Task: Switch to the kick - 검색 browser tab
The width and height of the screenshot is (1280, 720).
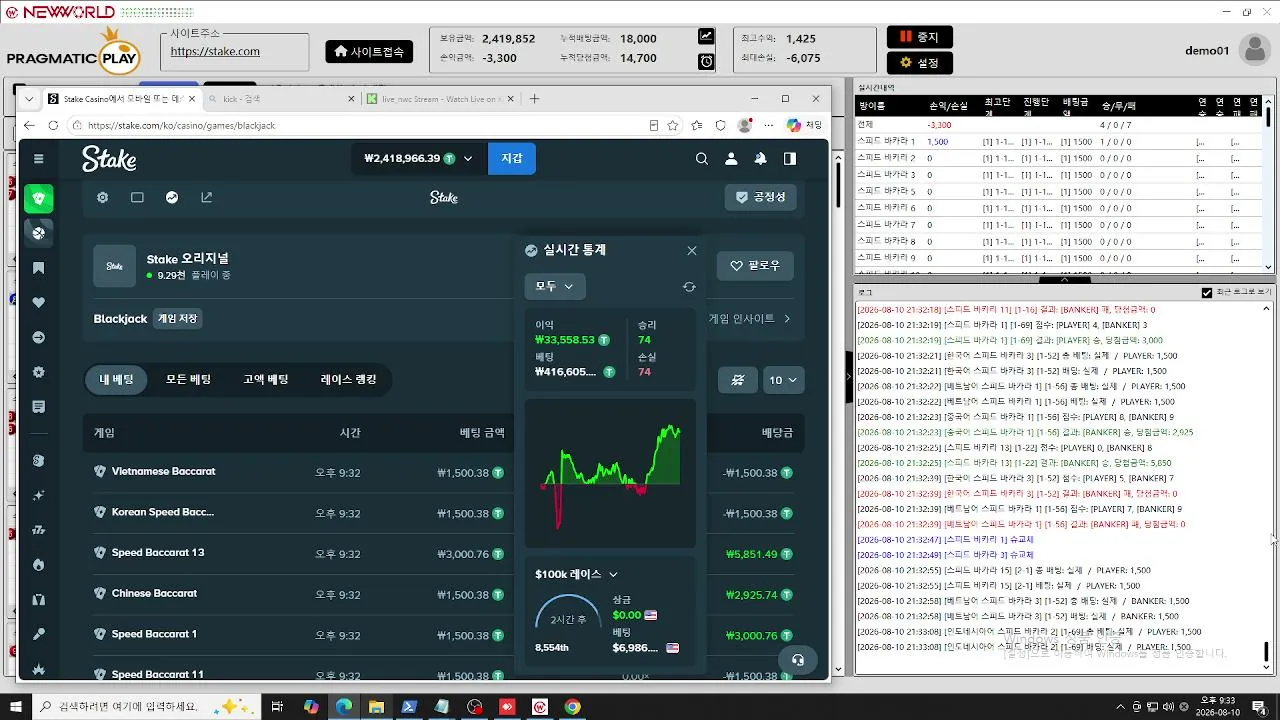Action: click(x=280, y=99)
